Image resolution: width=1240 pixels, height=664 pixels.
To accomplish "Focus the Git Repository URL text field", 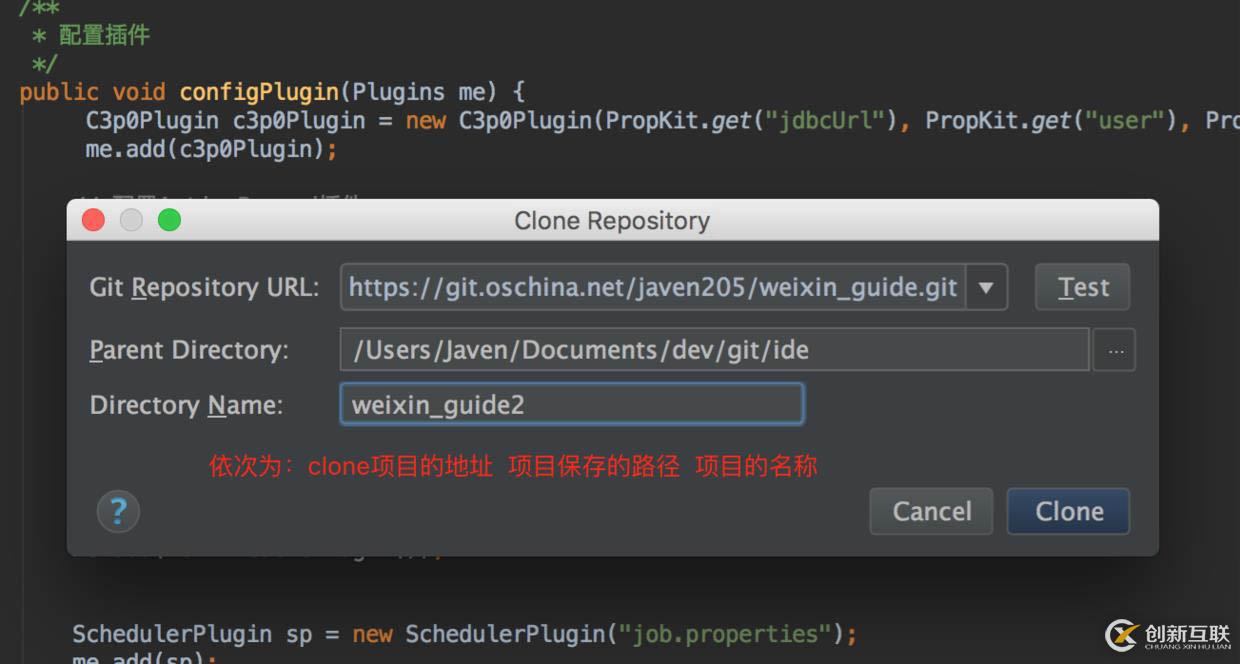I will tap(652, 288).
